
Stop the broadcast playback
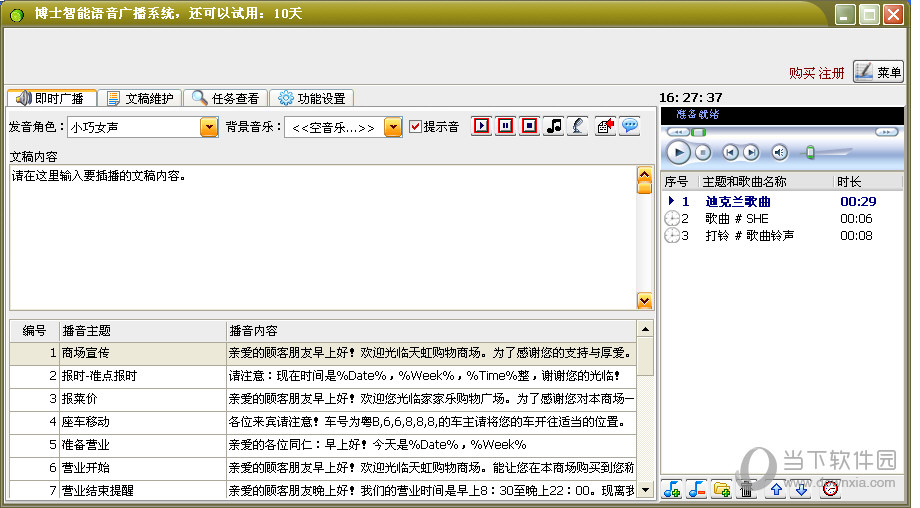pyautogui.click(x=529, y=126)
